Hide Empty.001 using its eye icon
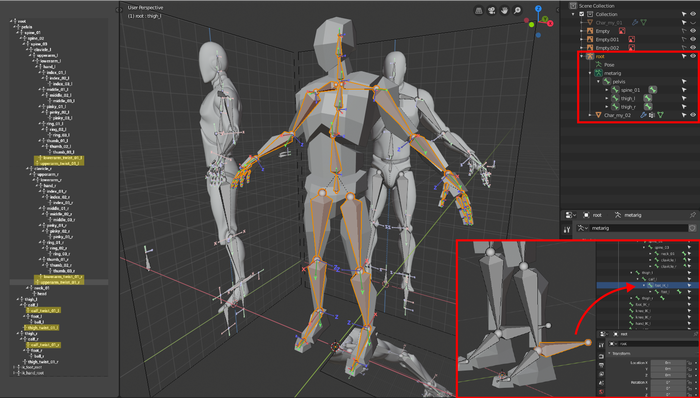This screenshot has width=700, height=398. coord(693,39)
